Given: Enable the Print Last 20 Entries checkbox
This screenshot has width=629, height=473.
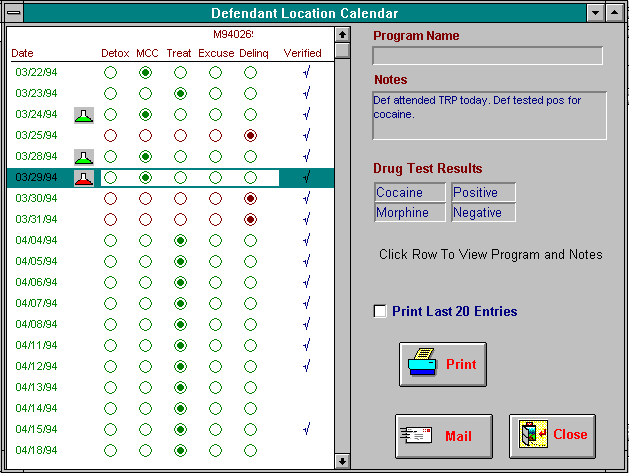Looking at the screenshot, I should coord(380,312).
